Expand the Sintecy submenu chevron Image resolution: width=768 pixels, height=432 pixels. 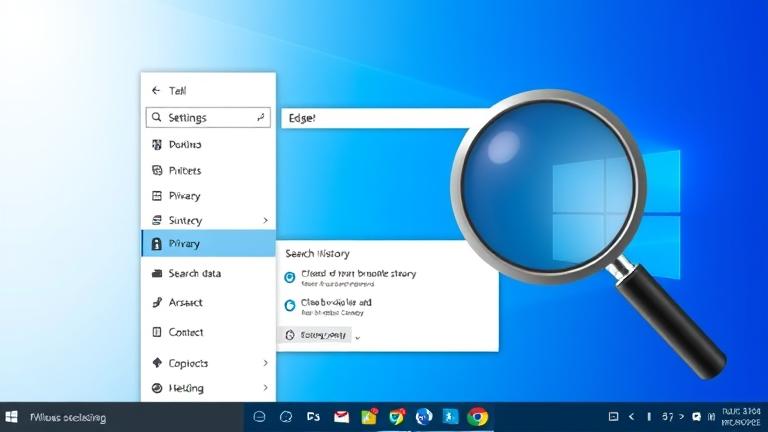click(x=265, y=220)
